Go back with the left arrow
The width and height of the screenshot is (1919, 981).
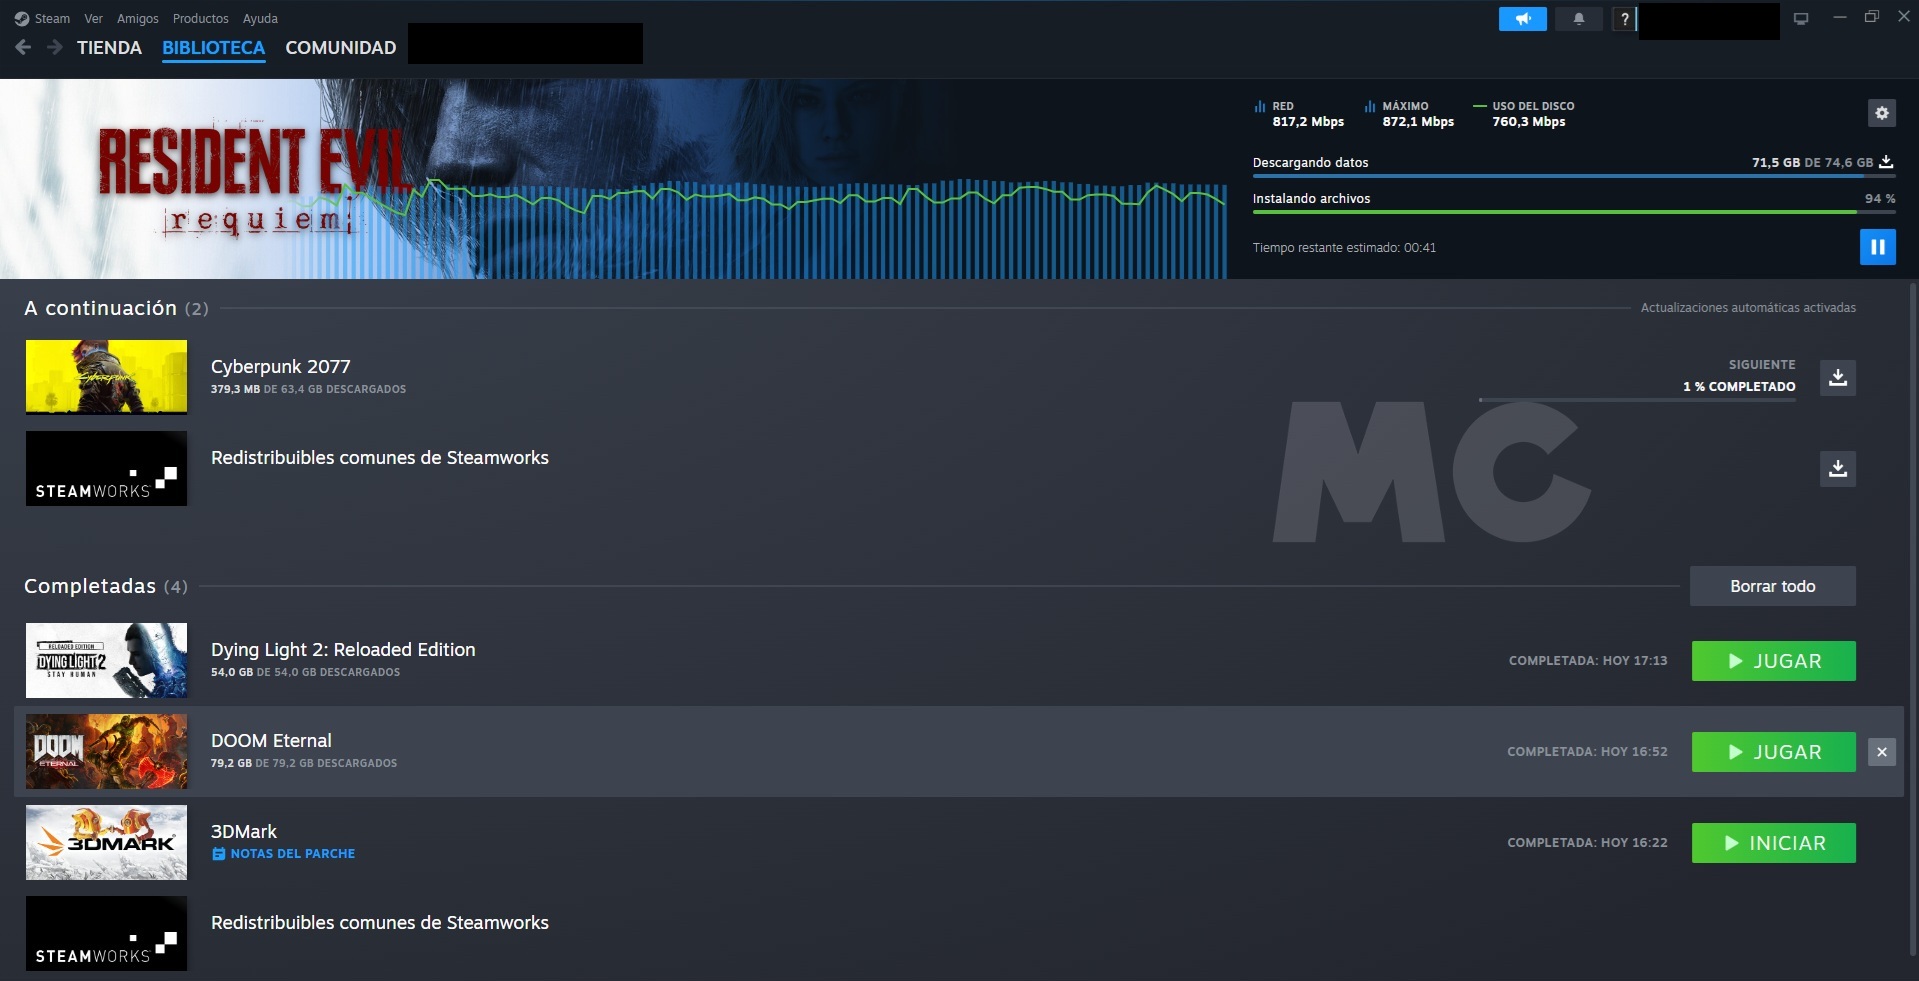pos(23,47)
